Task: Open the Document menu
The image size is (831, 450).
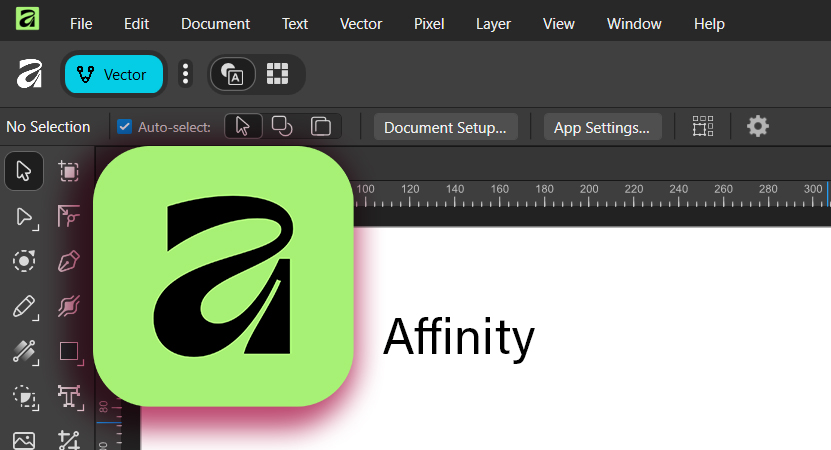Action: 215,23
